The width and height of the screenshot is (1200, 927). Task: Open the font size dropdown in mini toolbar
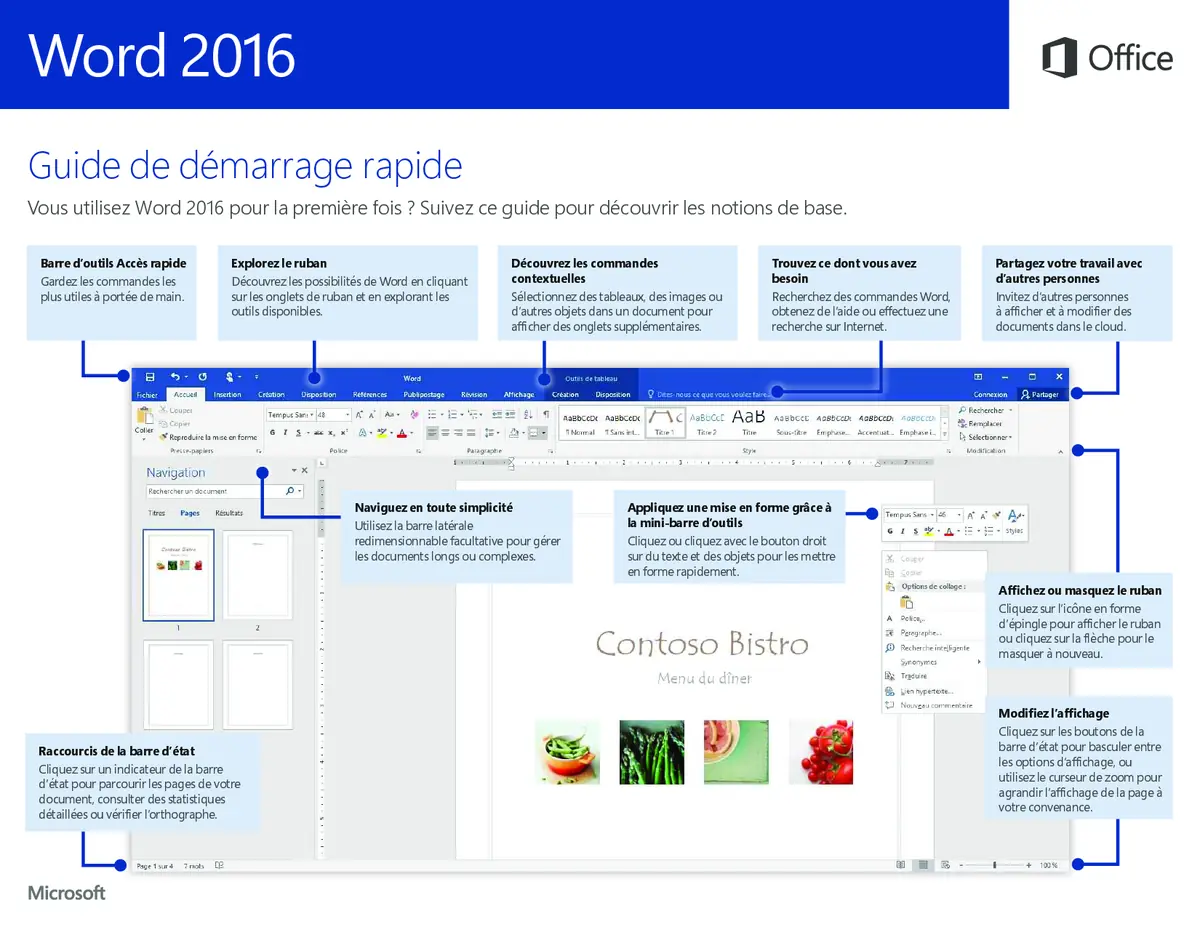959,515
